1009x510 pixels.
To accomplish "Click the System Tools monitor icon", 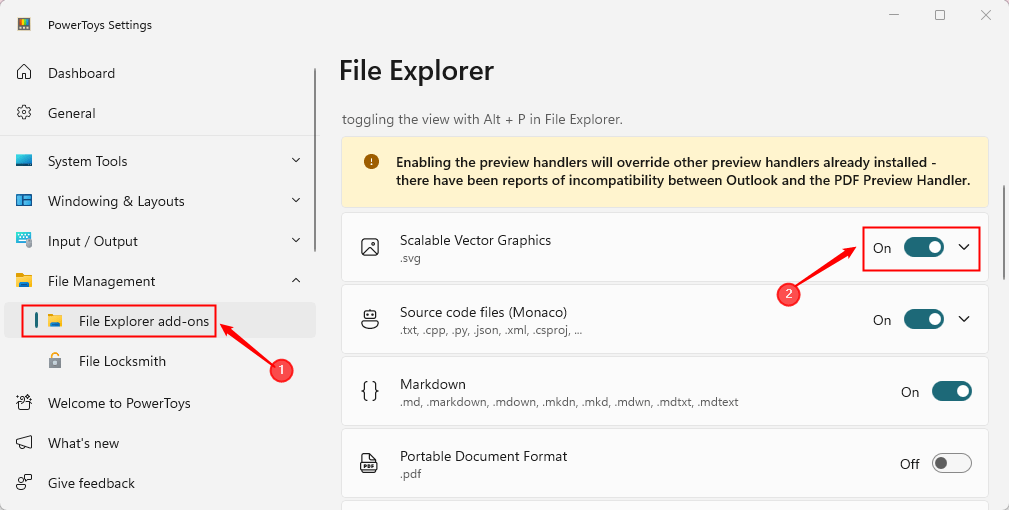I will [x=24, y=161].
